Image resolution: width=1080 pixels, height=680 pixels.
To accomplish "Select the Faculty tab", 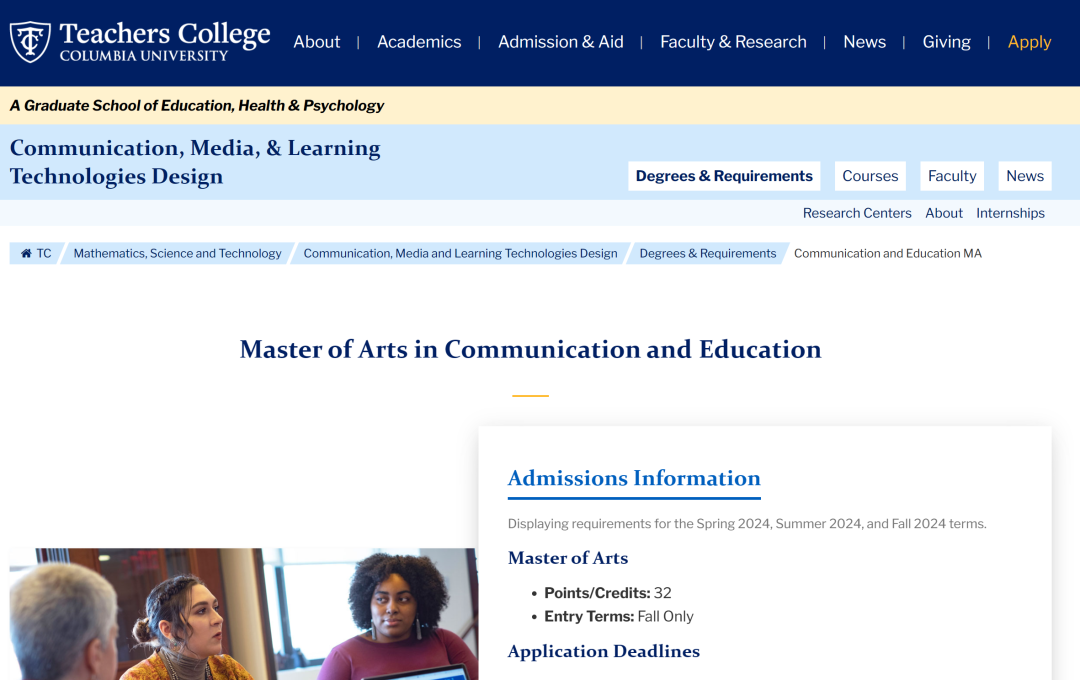I will coord(952,176).
